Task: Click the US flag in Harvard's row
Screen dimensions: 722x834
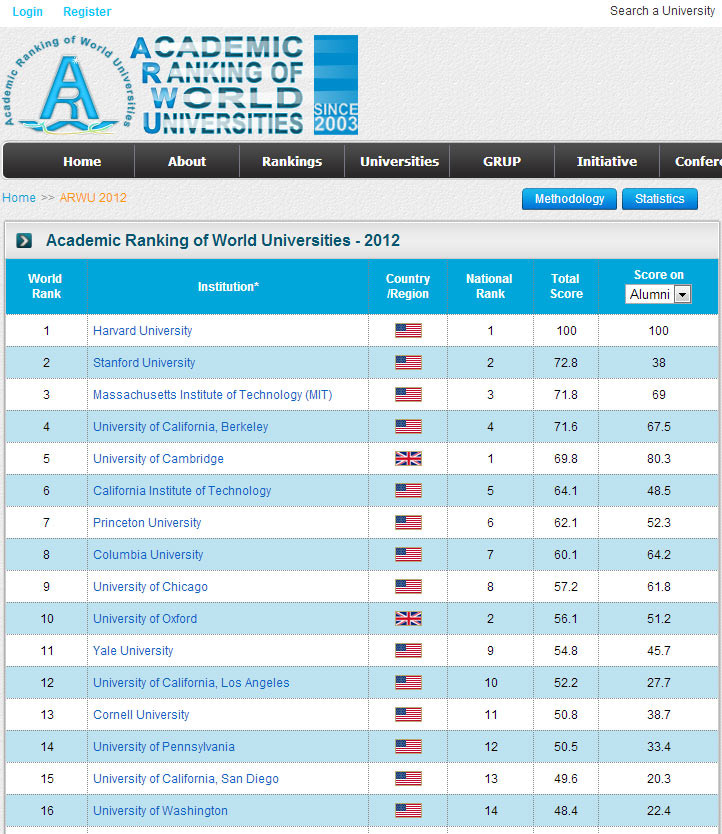Action: coord(408,331)
